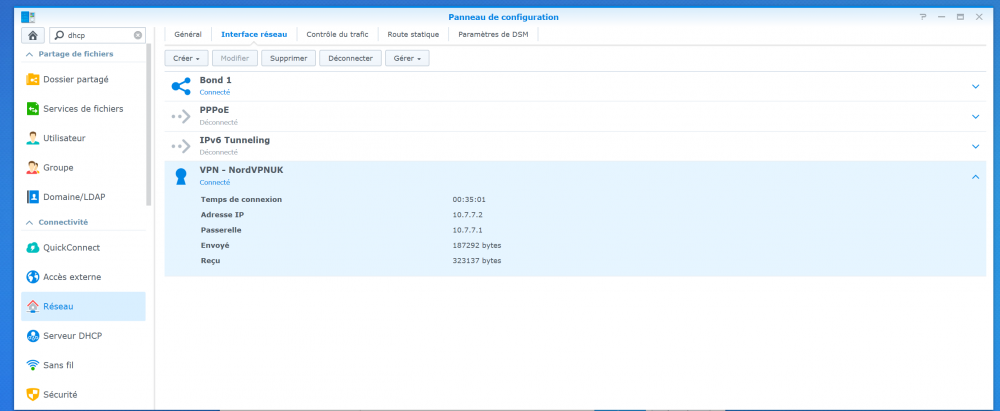Expand the Bond 1 interface details
Screen dimensions: 1000x411
coord(976,86)
